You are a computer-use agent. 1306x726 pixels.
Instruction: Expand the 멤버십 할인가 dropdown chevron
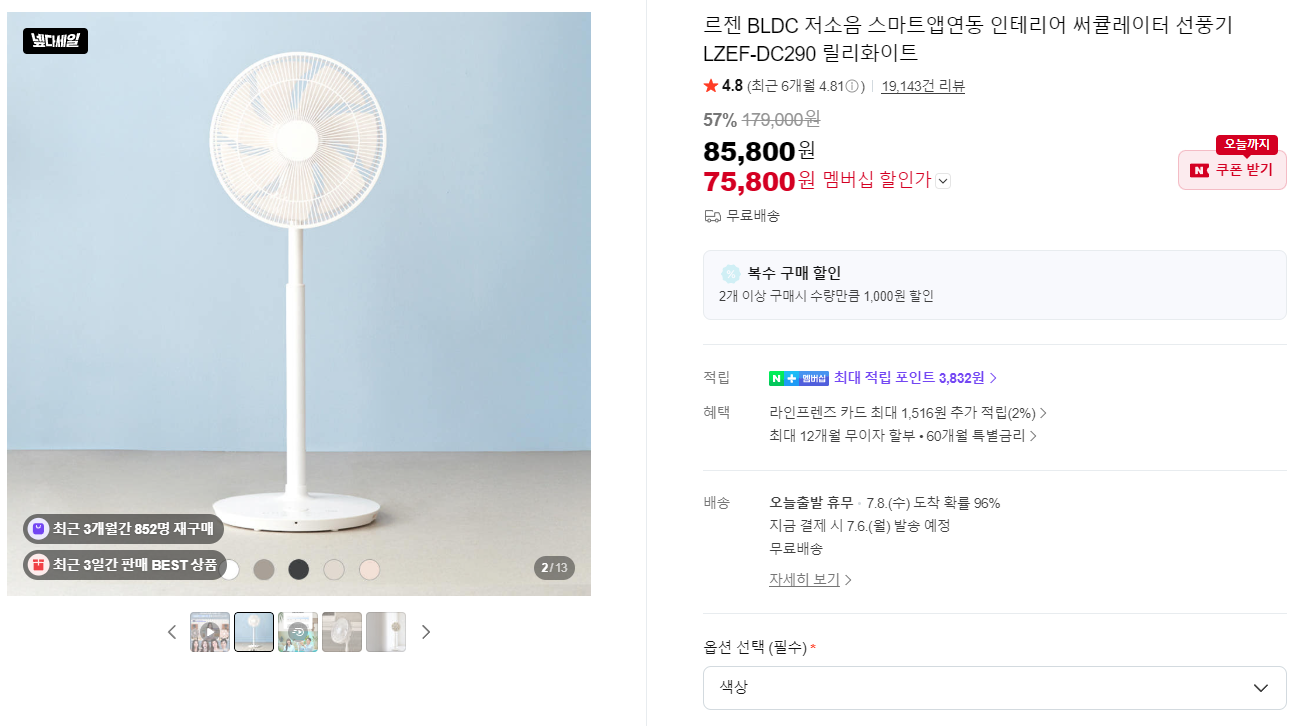(943, 181)
